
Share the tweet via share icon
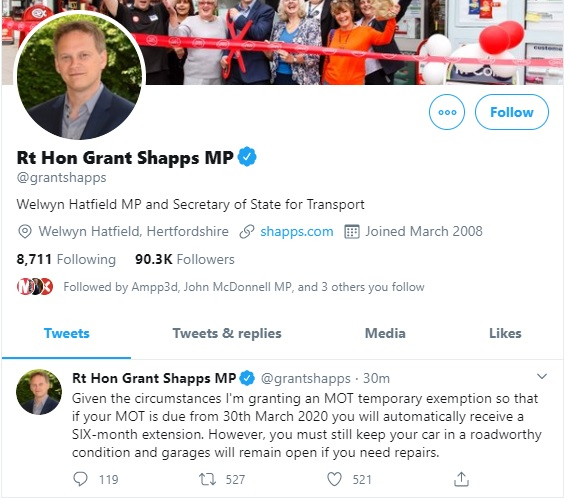[x=461, y=479]
